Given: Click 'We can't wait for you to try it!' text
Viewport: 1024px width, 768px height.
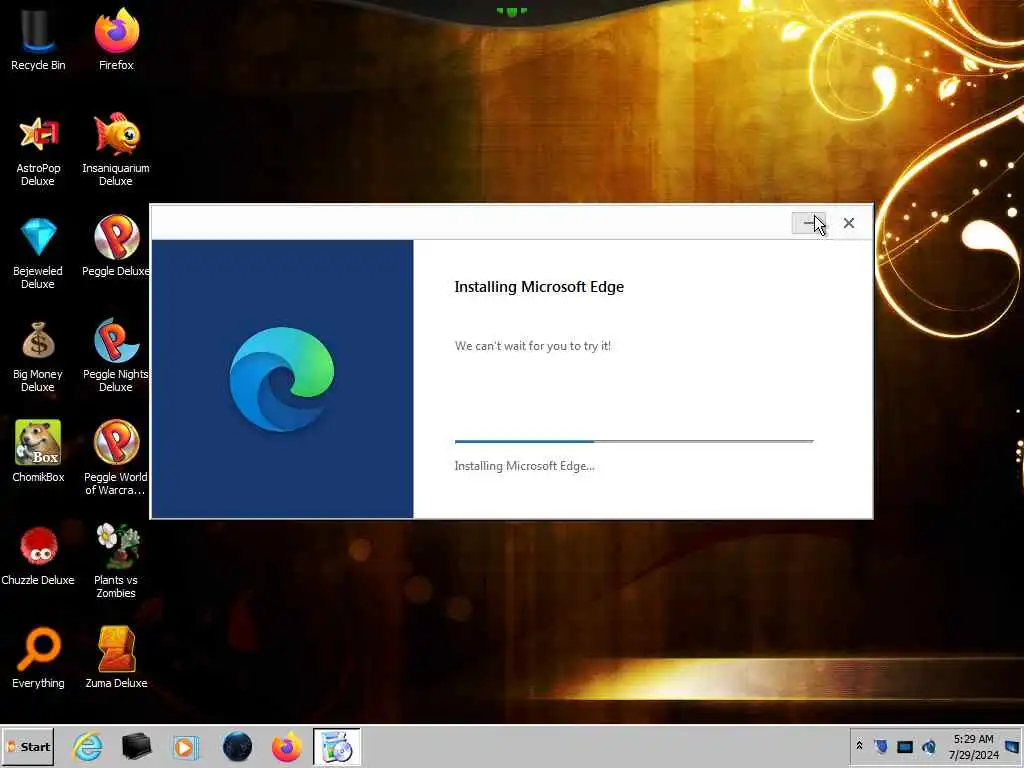Looking at the screenshot, I should point(533,346).
